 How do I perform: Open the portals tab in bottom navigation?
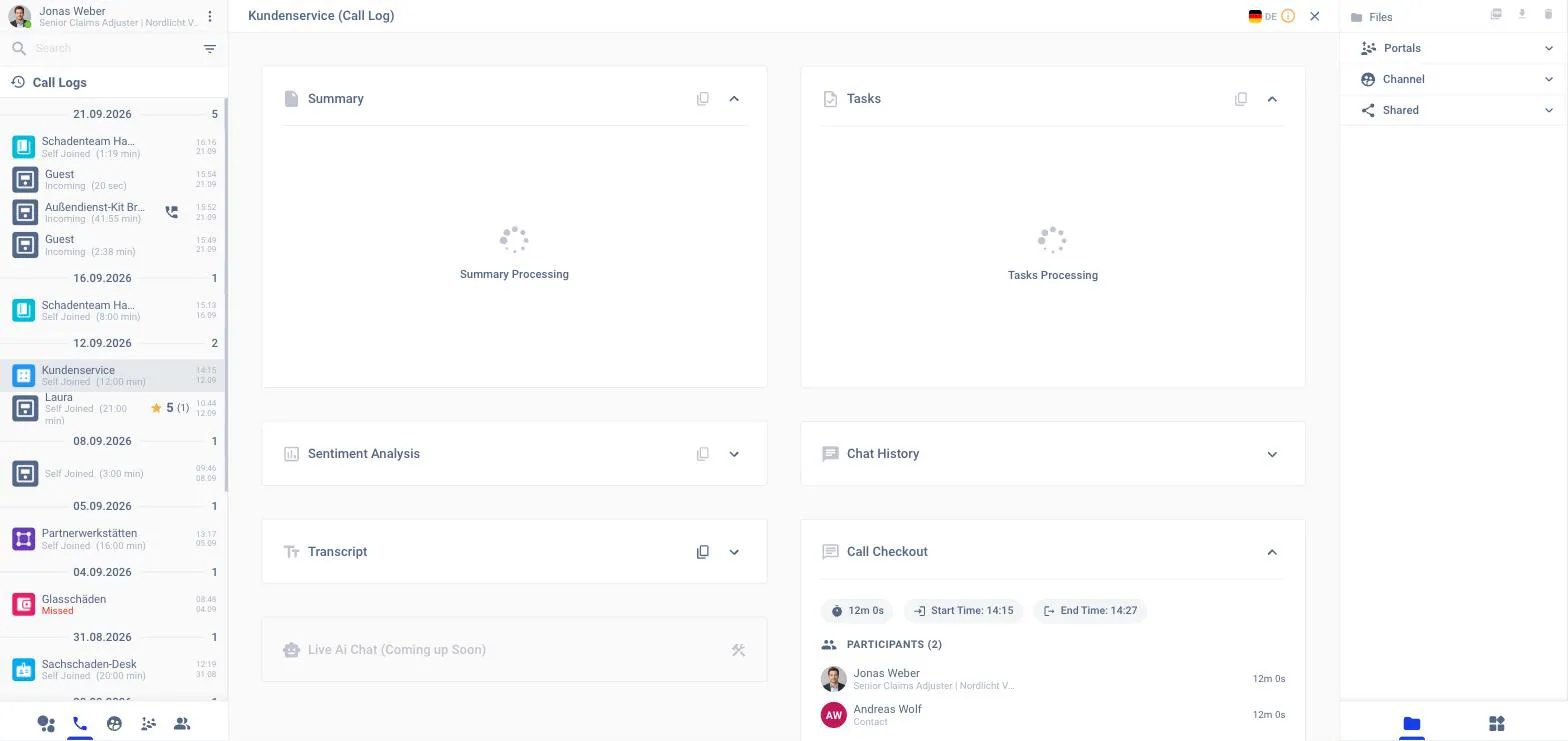click(x=148, y=724)
